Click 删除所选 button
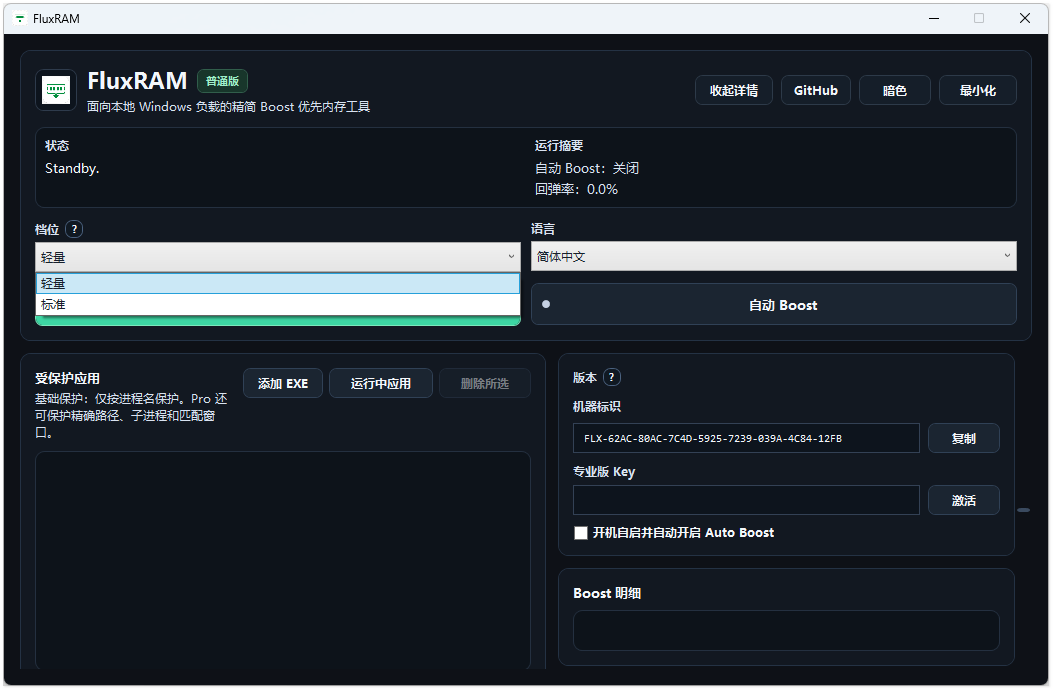 pyautogui.click(x=485, y=383)
